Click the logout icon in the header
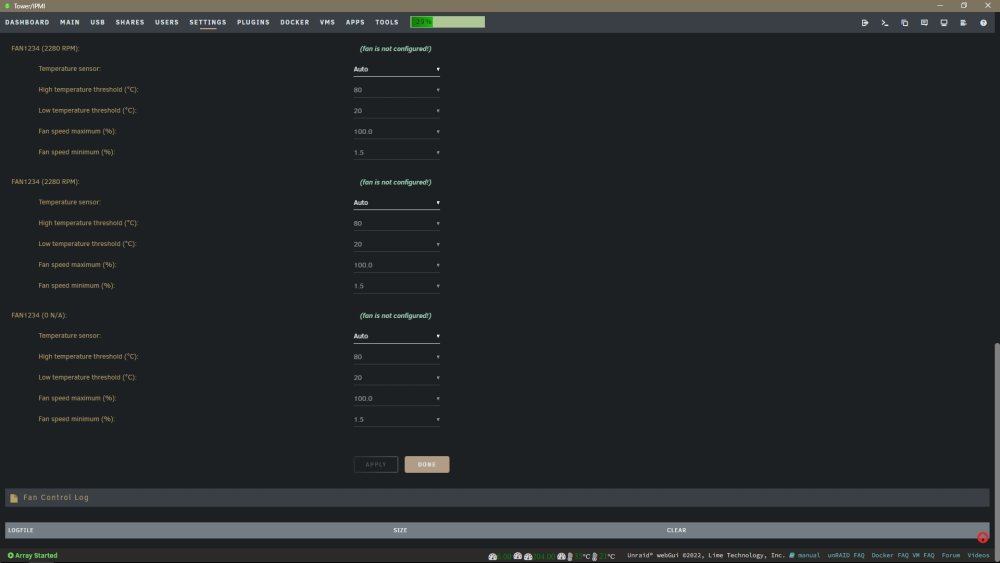 [865, 22]
